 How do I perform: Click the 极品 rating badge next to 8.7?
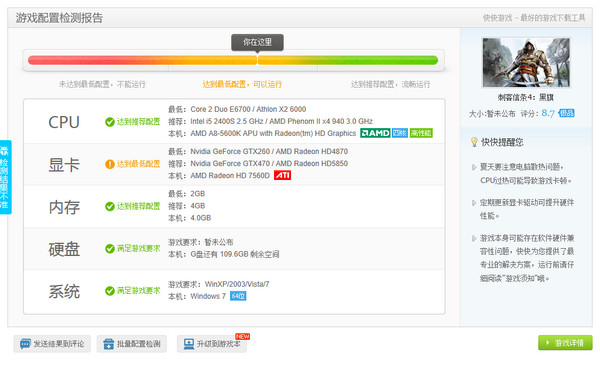[x=566, y=113]
